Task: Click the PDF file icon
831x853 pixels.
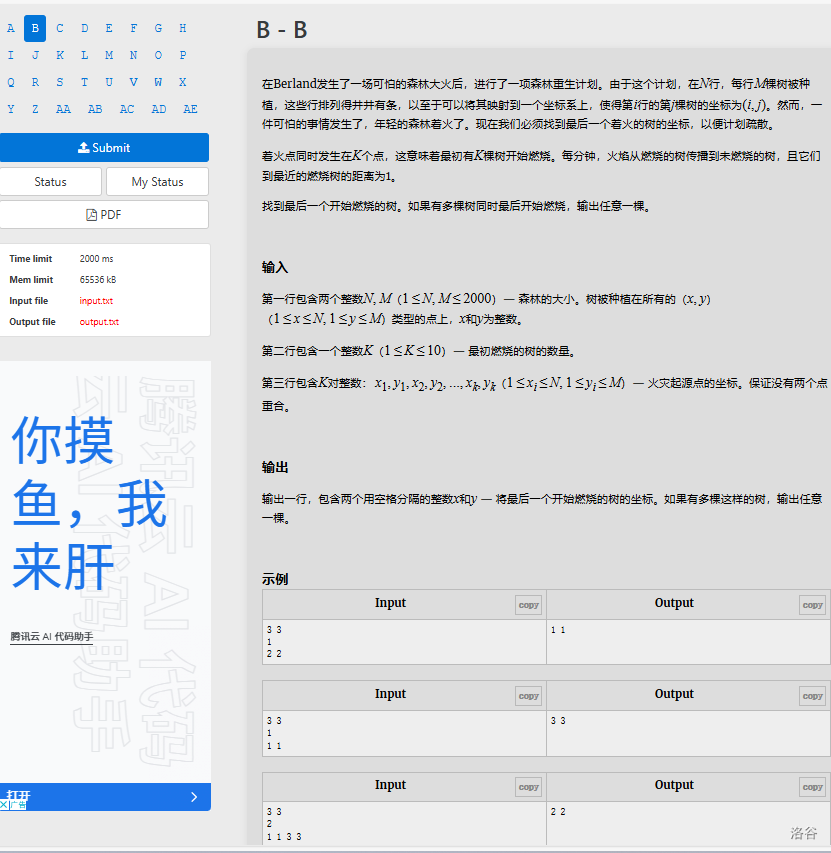Action: pyautogui.click(x=91, y=215)
